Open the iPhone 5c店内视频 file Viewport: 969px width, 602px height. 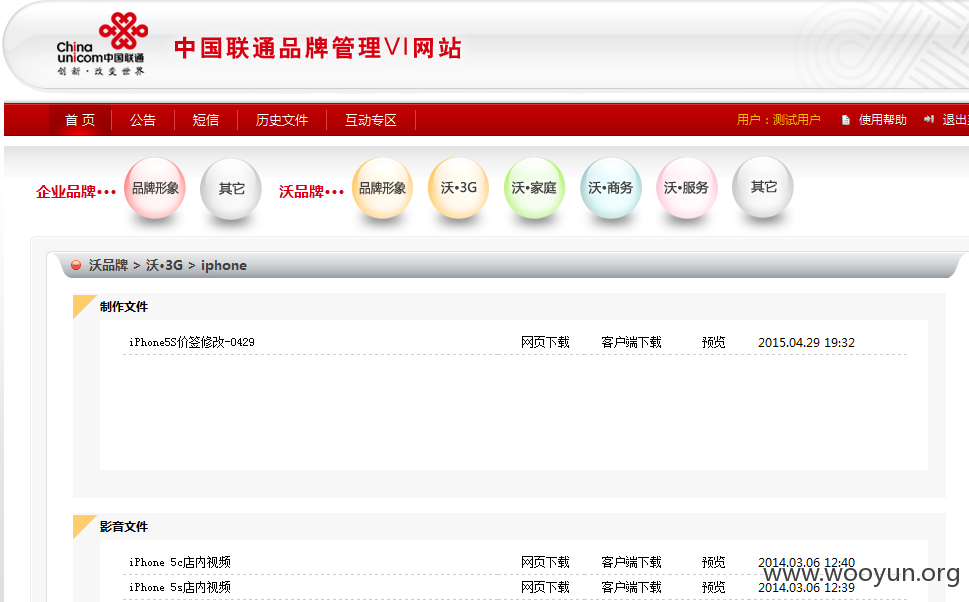(x=180, y=562)
